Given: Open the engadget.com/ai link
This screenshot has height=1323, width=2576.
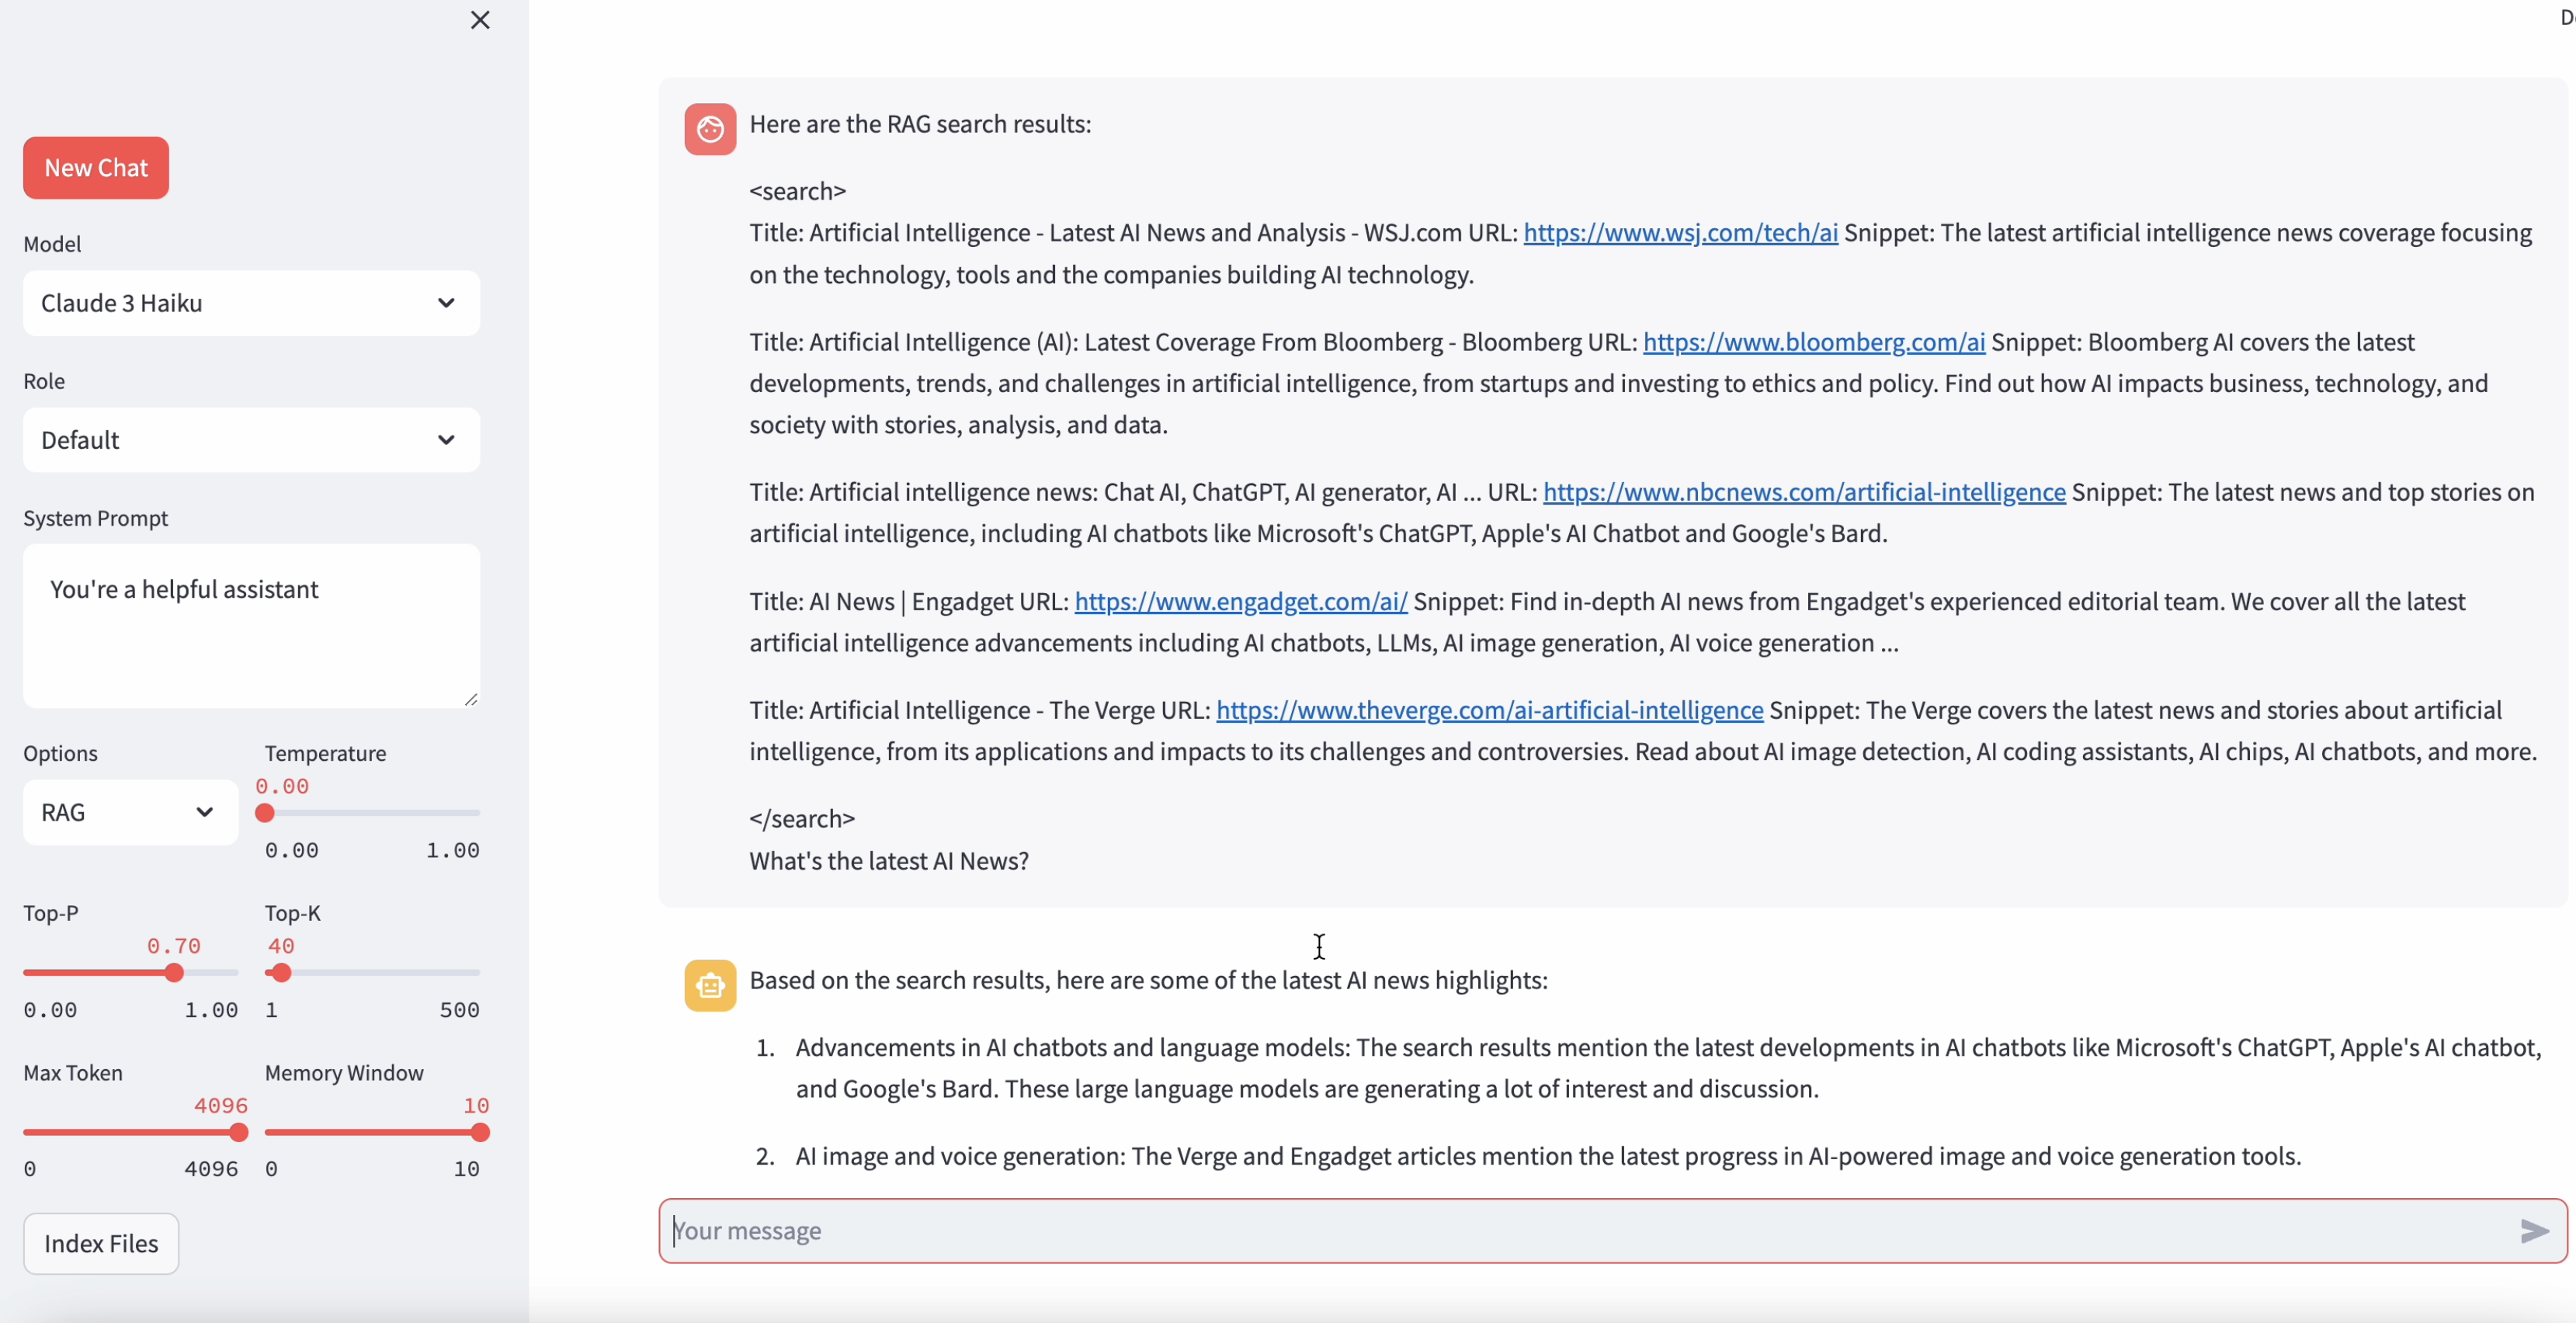Looking at the screenshot, I should (1240, 601).
